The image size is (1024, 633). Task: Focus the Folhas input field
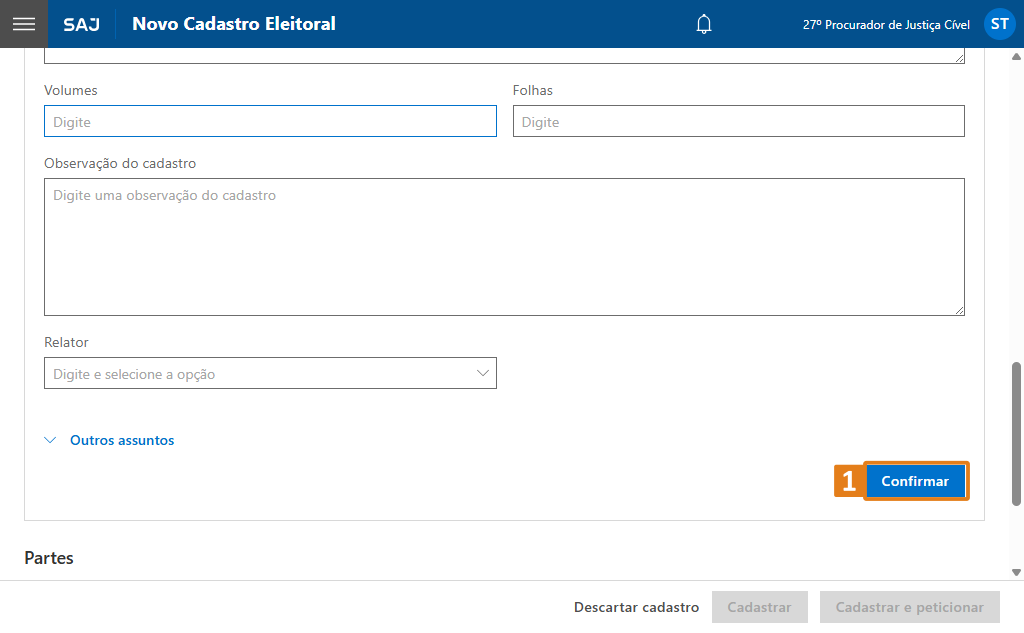pyautogui.click(x=738, y=122)
